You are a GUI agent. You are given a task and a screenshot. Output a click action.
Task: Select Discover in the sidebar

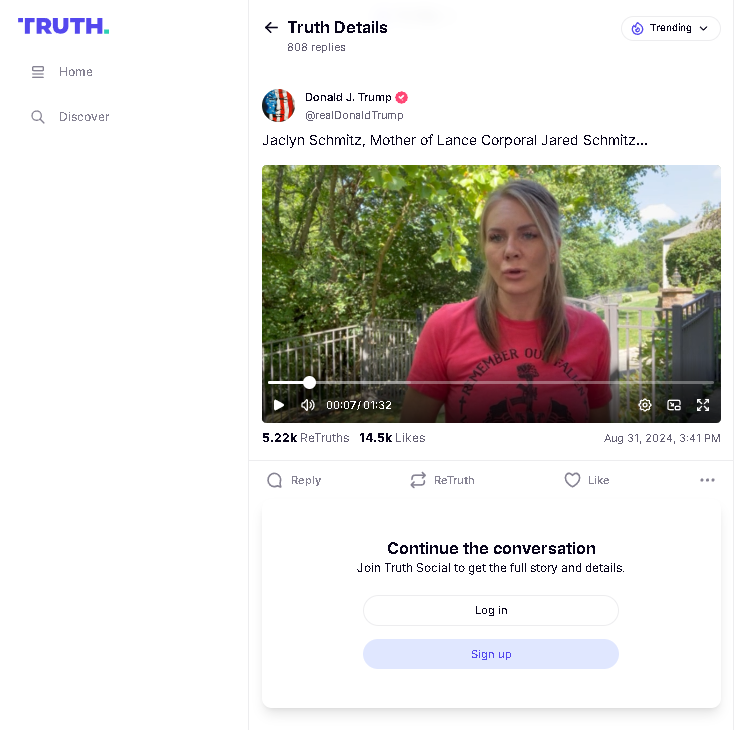[84, 117]
